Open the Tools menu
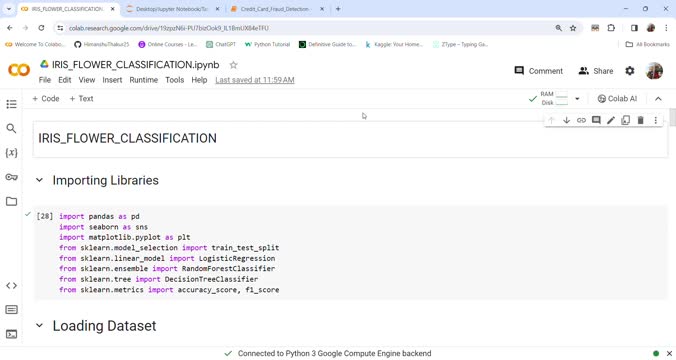676x360 pixels. pos(175,80)
